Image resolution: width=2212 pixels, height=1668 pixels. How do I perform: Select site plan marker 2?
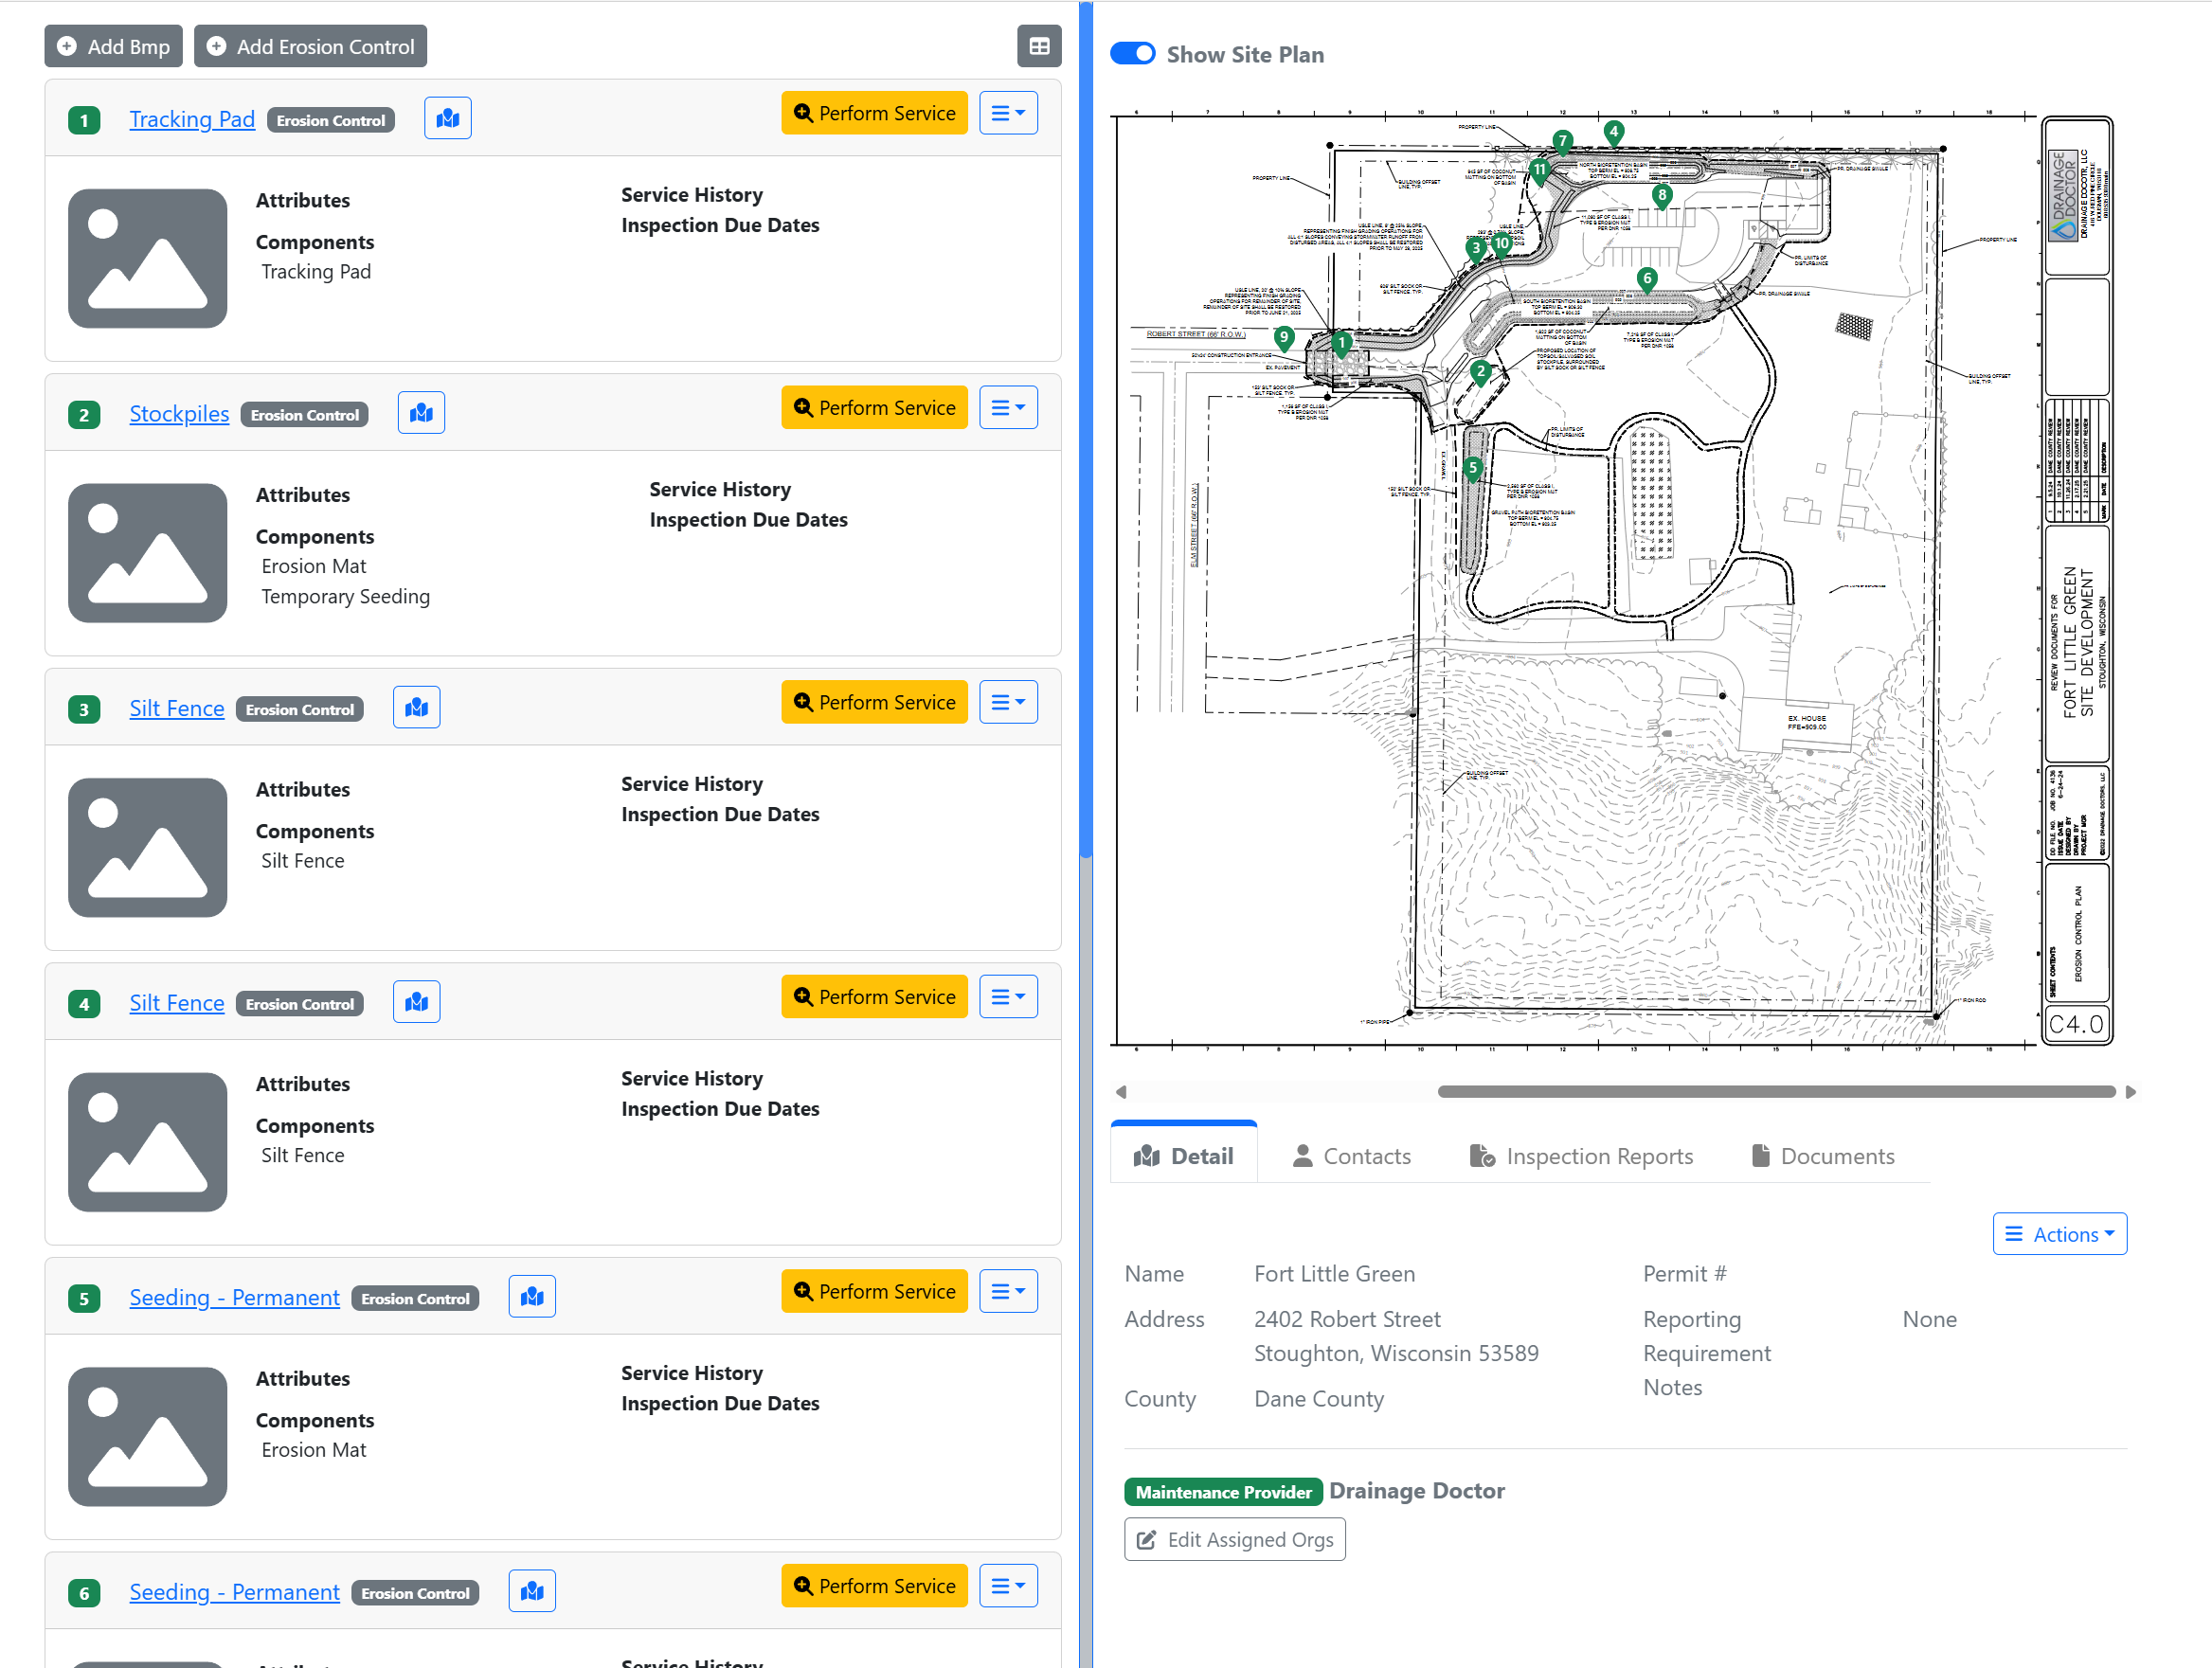pyautogui.click(x=1480, y=372)
